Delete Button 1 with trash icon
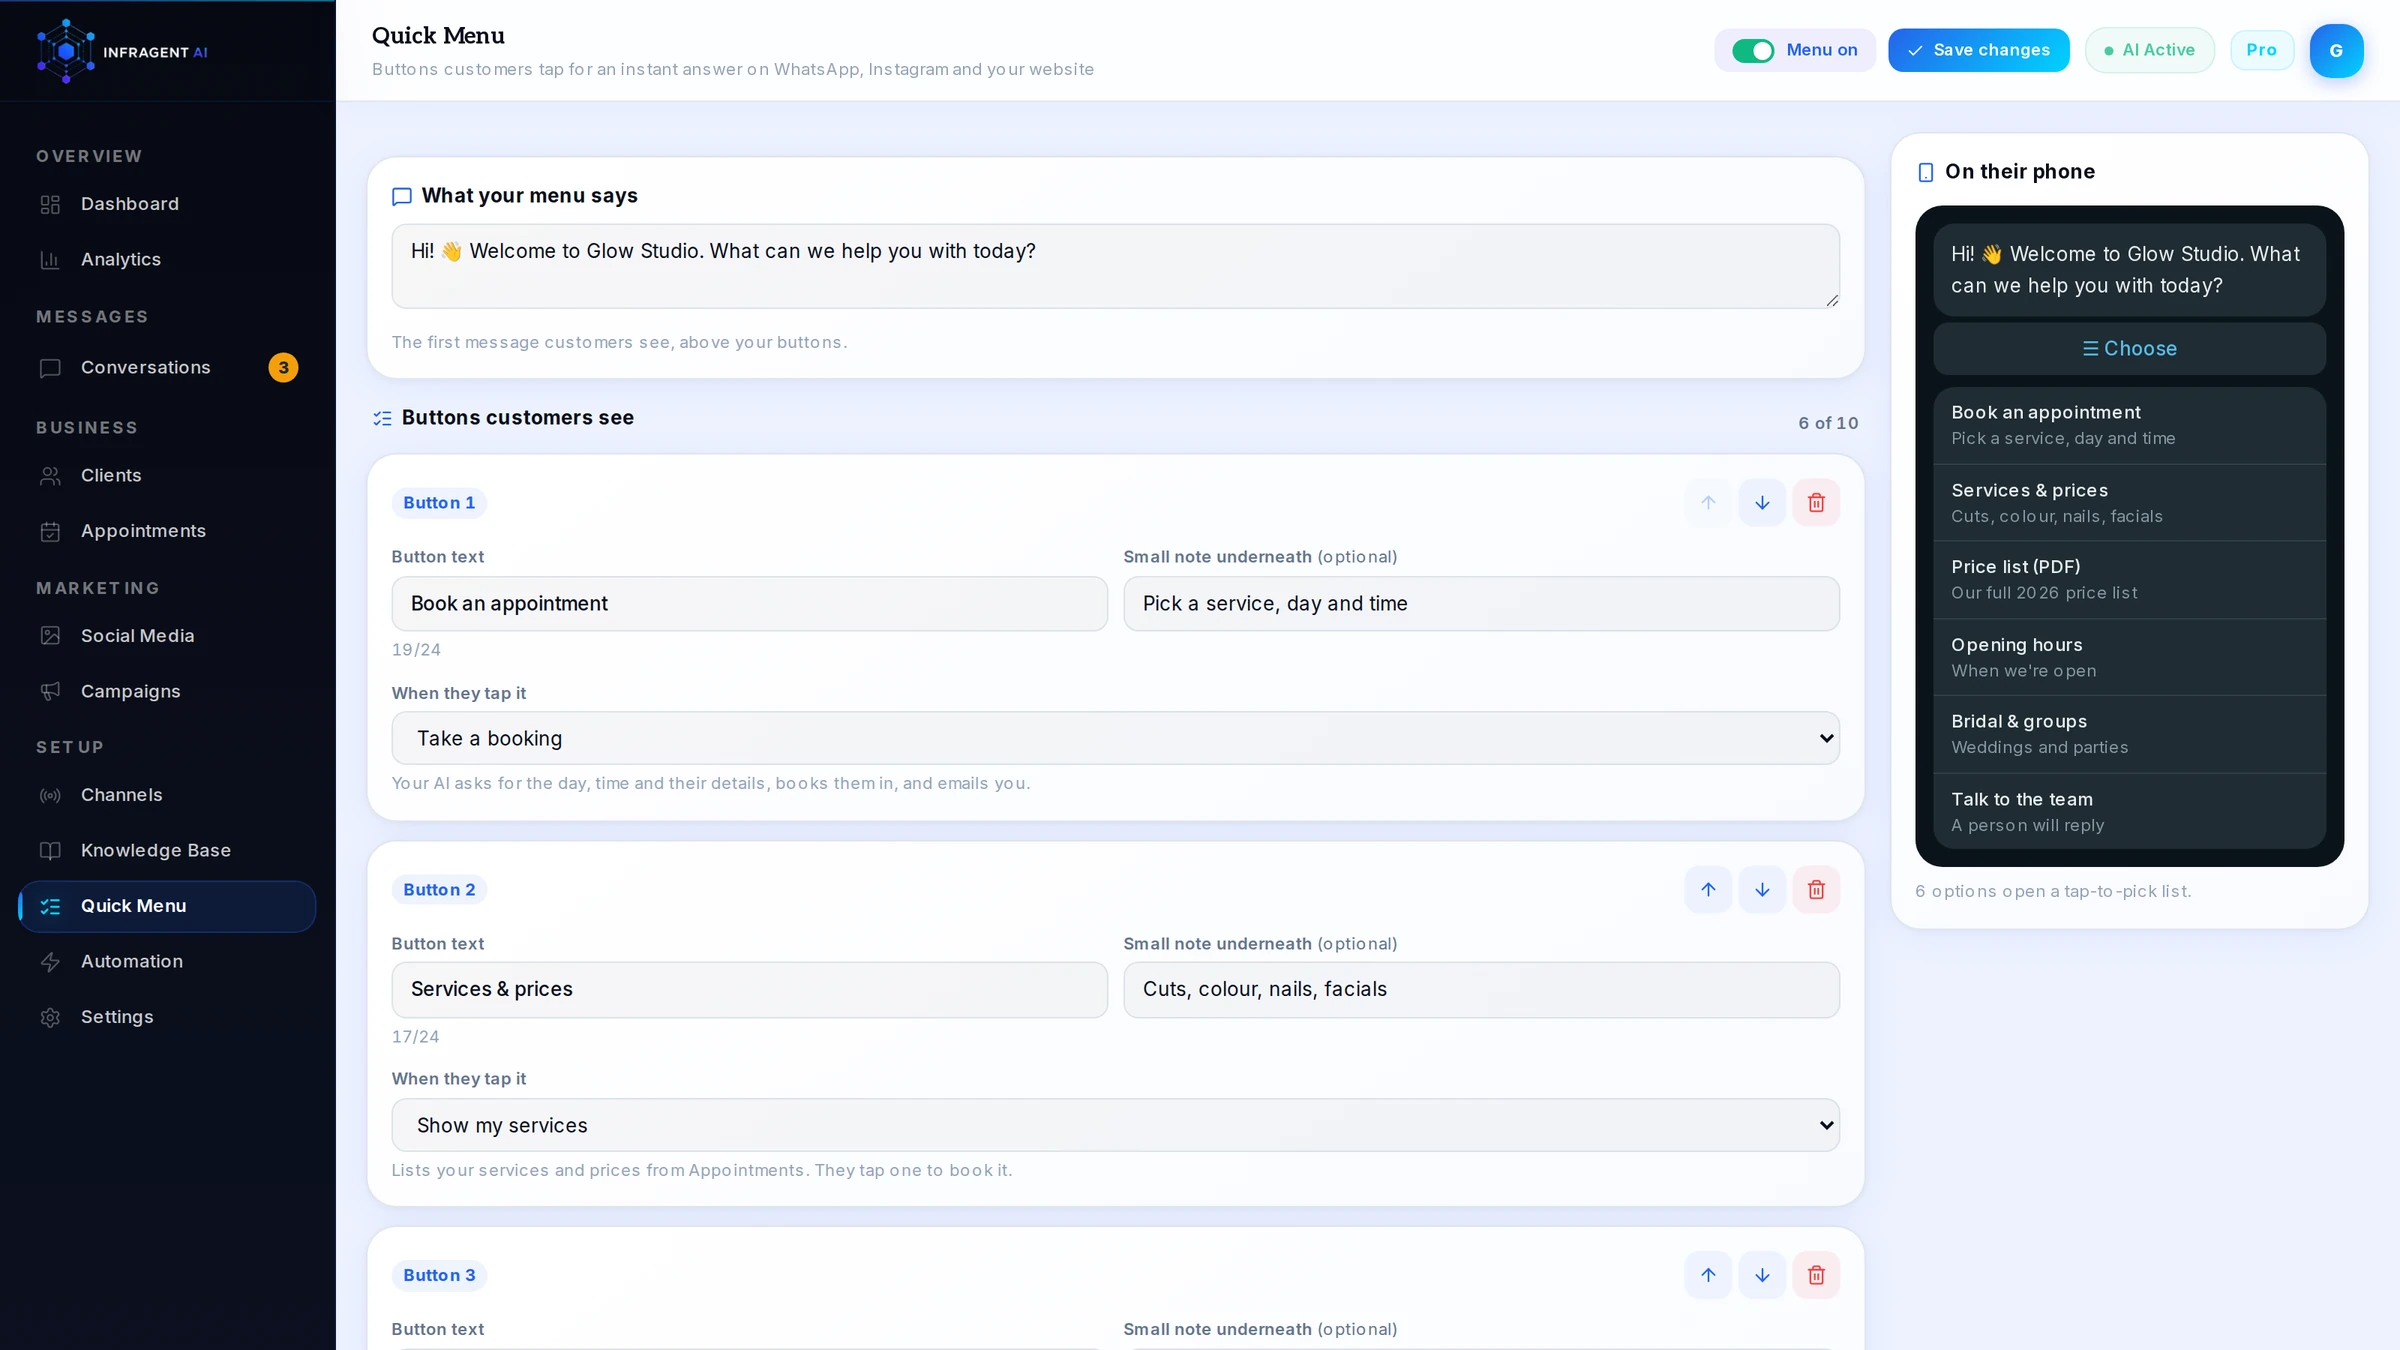Image resolution: width=2400 pixels, height=1350 pixels. [1816, 502]
